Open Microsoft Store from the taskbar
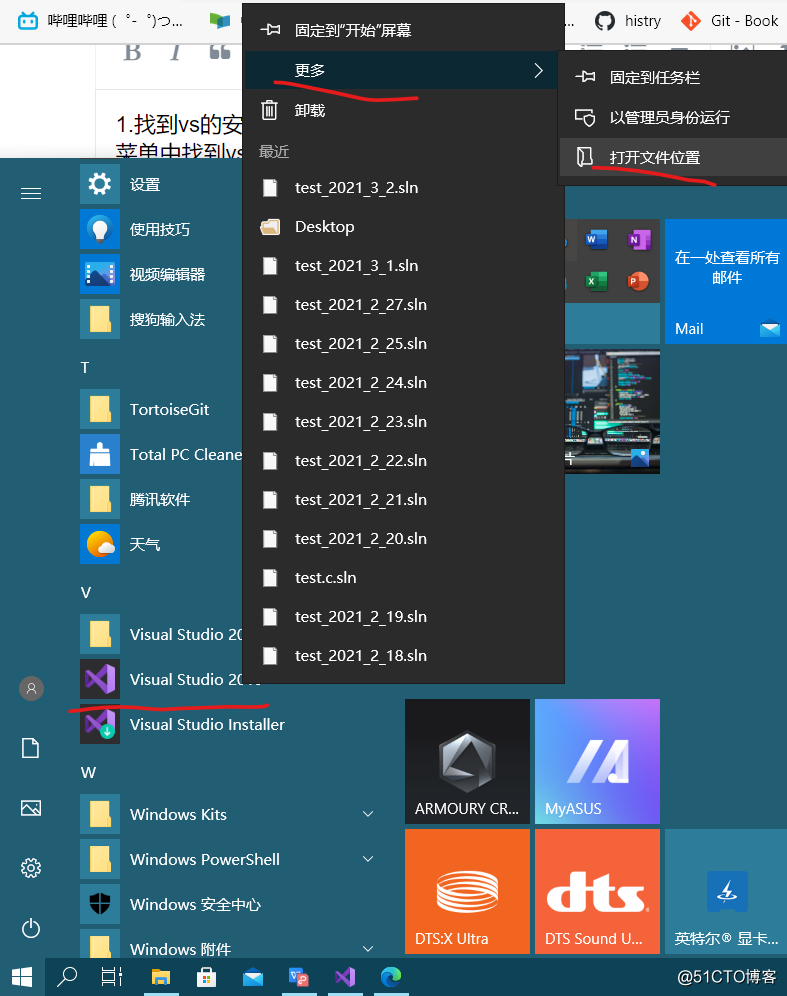This screenshot has width=787, height=996. pyautogui.click(x=206, y=977)
